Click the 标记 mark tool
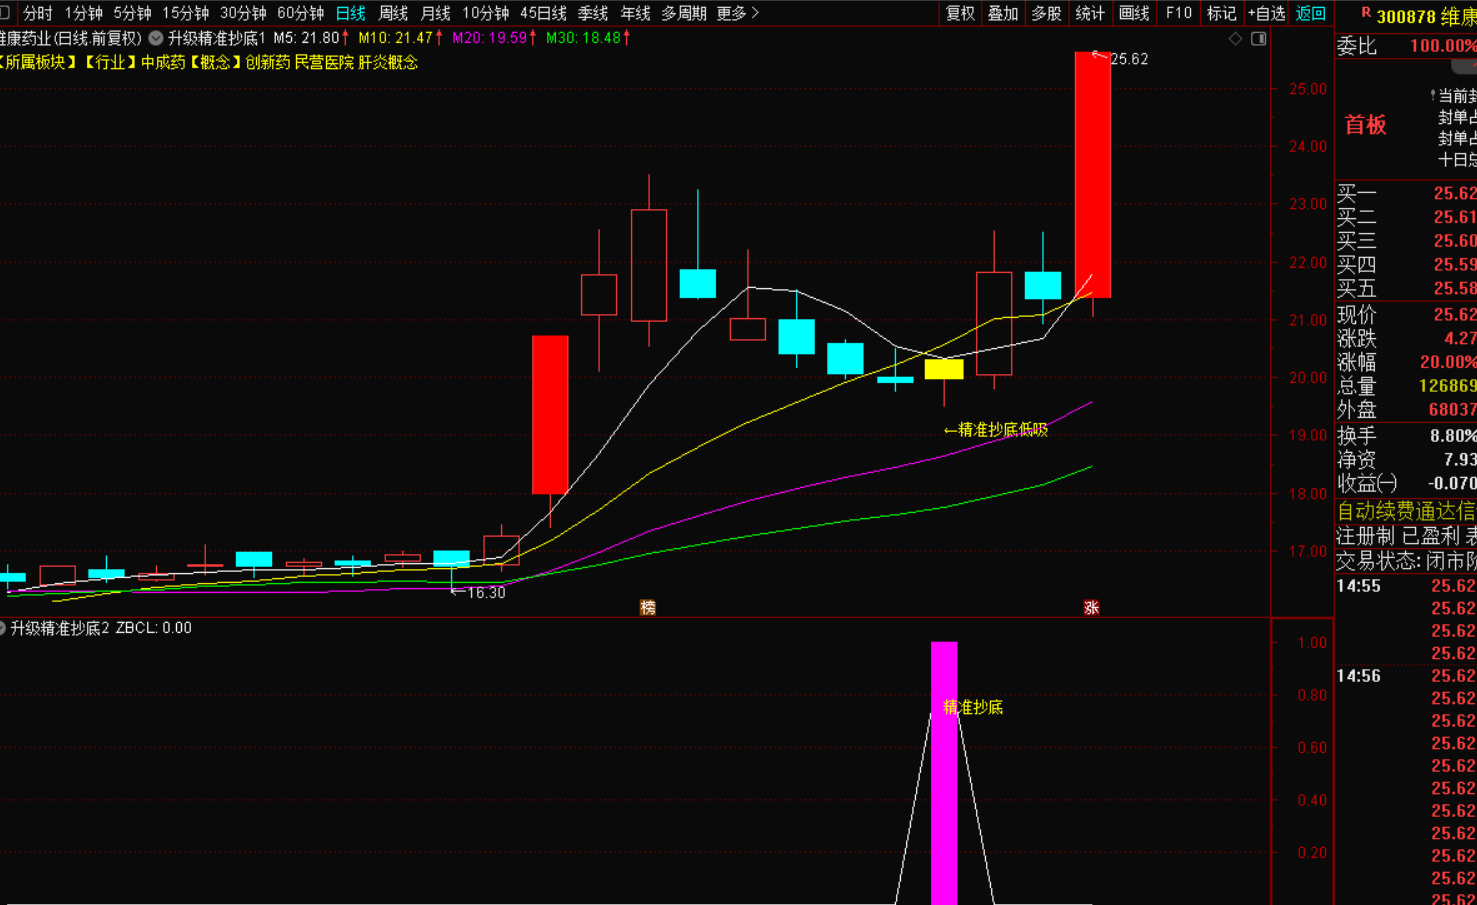This screenshot has width=1477, height=905. coord(1221,13)
